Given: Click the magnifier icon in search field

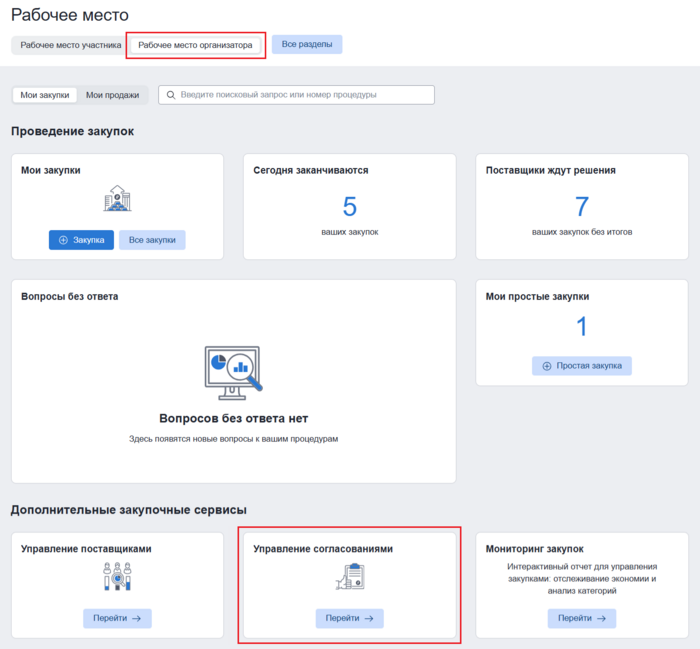Looking at the screenshot, I should [x=171, y=95].
